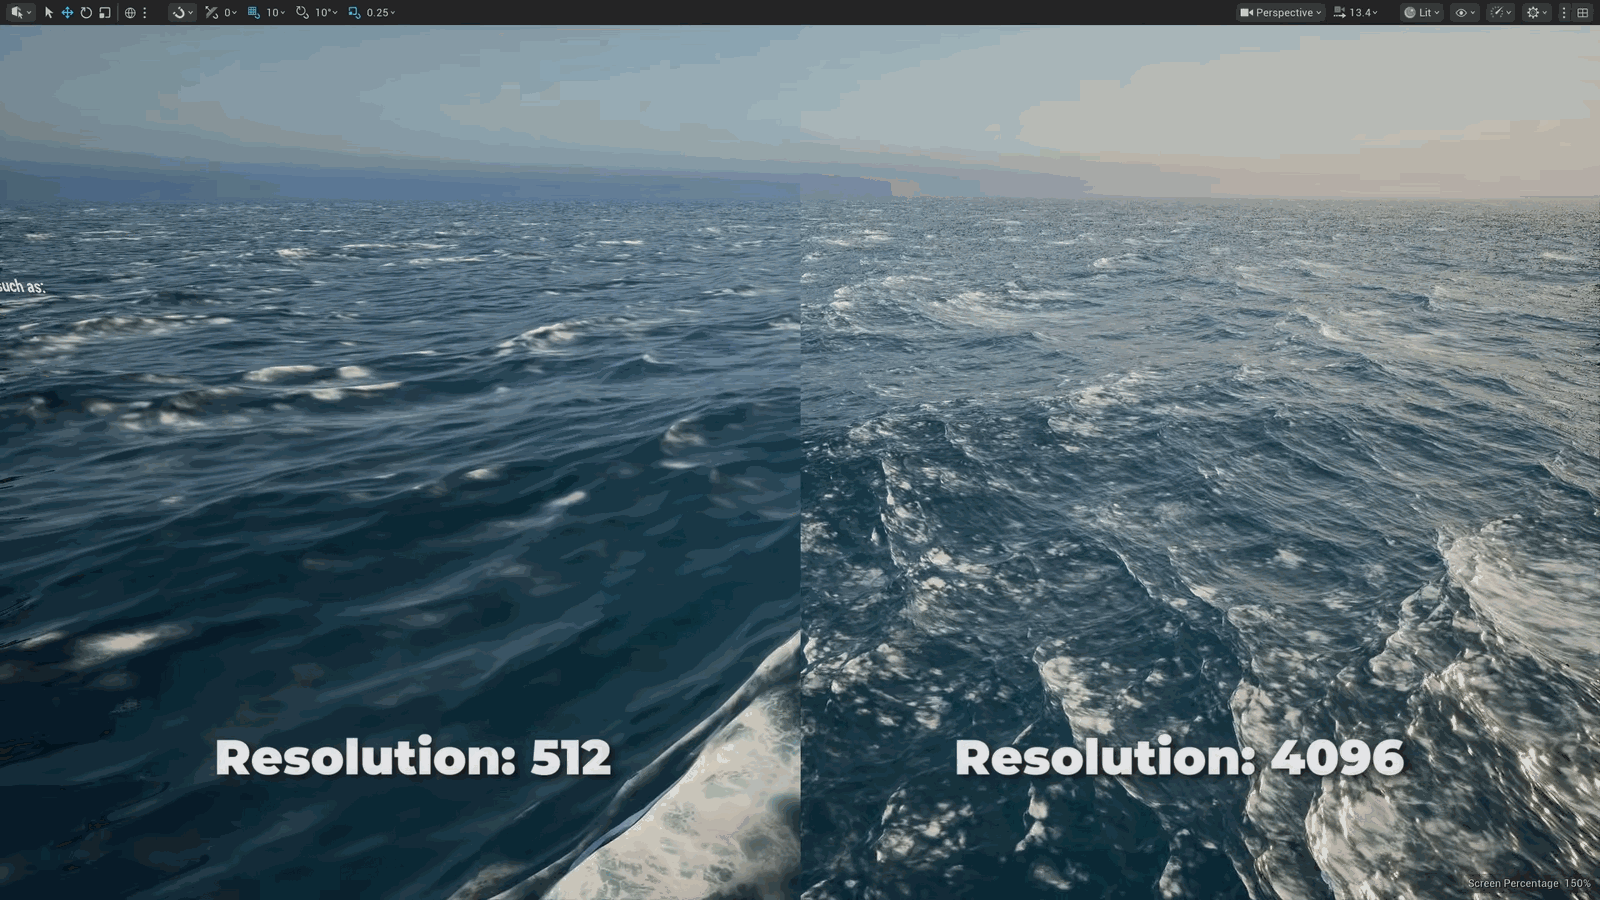This screenshot has width=1600, height=900.
Task: Activate the Translate move tool
Action: 67,12
